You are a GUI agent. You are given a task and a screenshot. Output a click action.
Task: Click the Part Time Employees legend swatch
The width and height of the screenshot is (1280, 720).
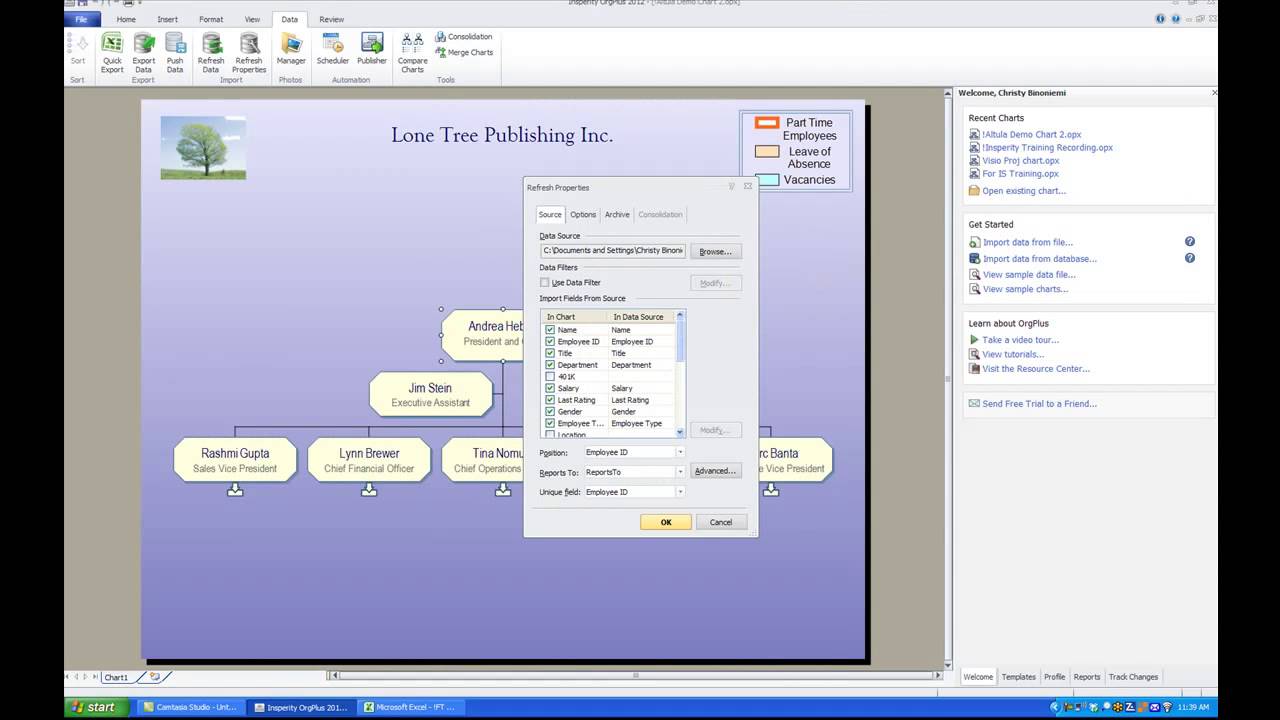[767, 123]
